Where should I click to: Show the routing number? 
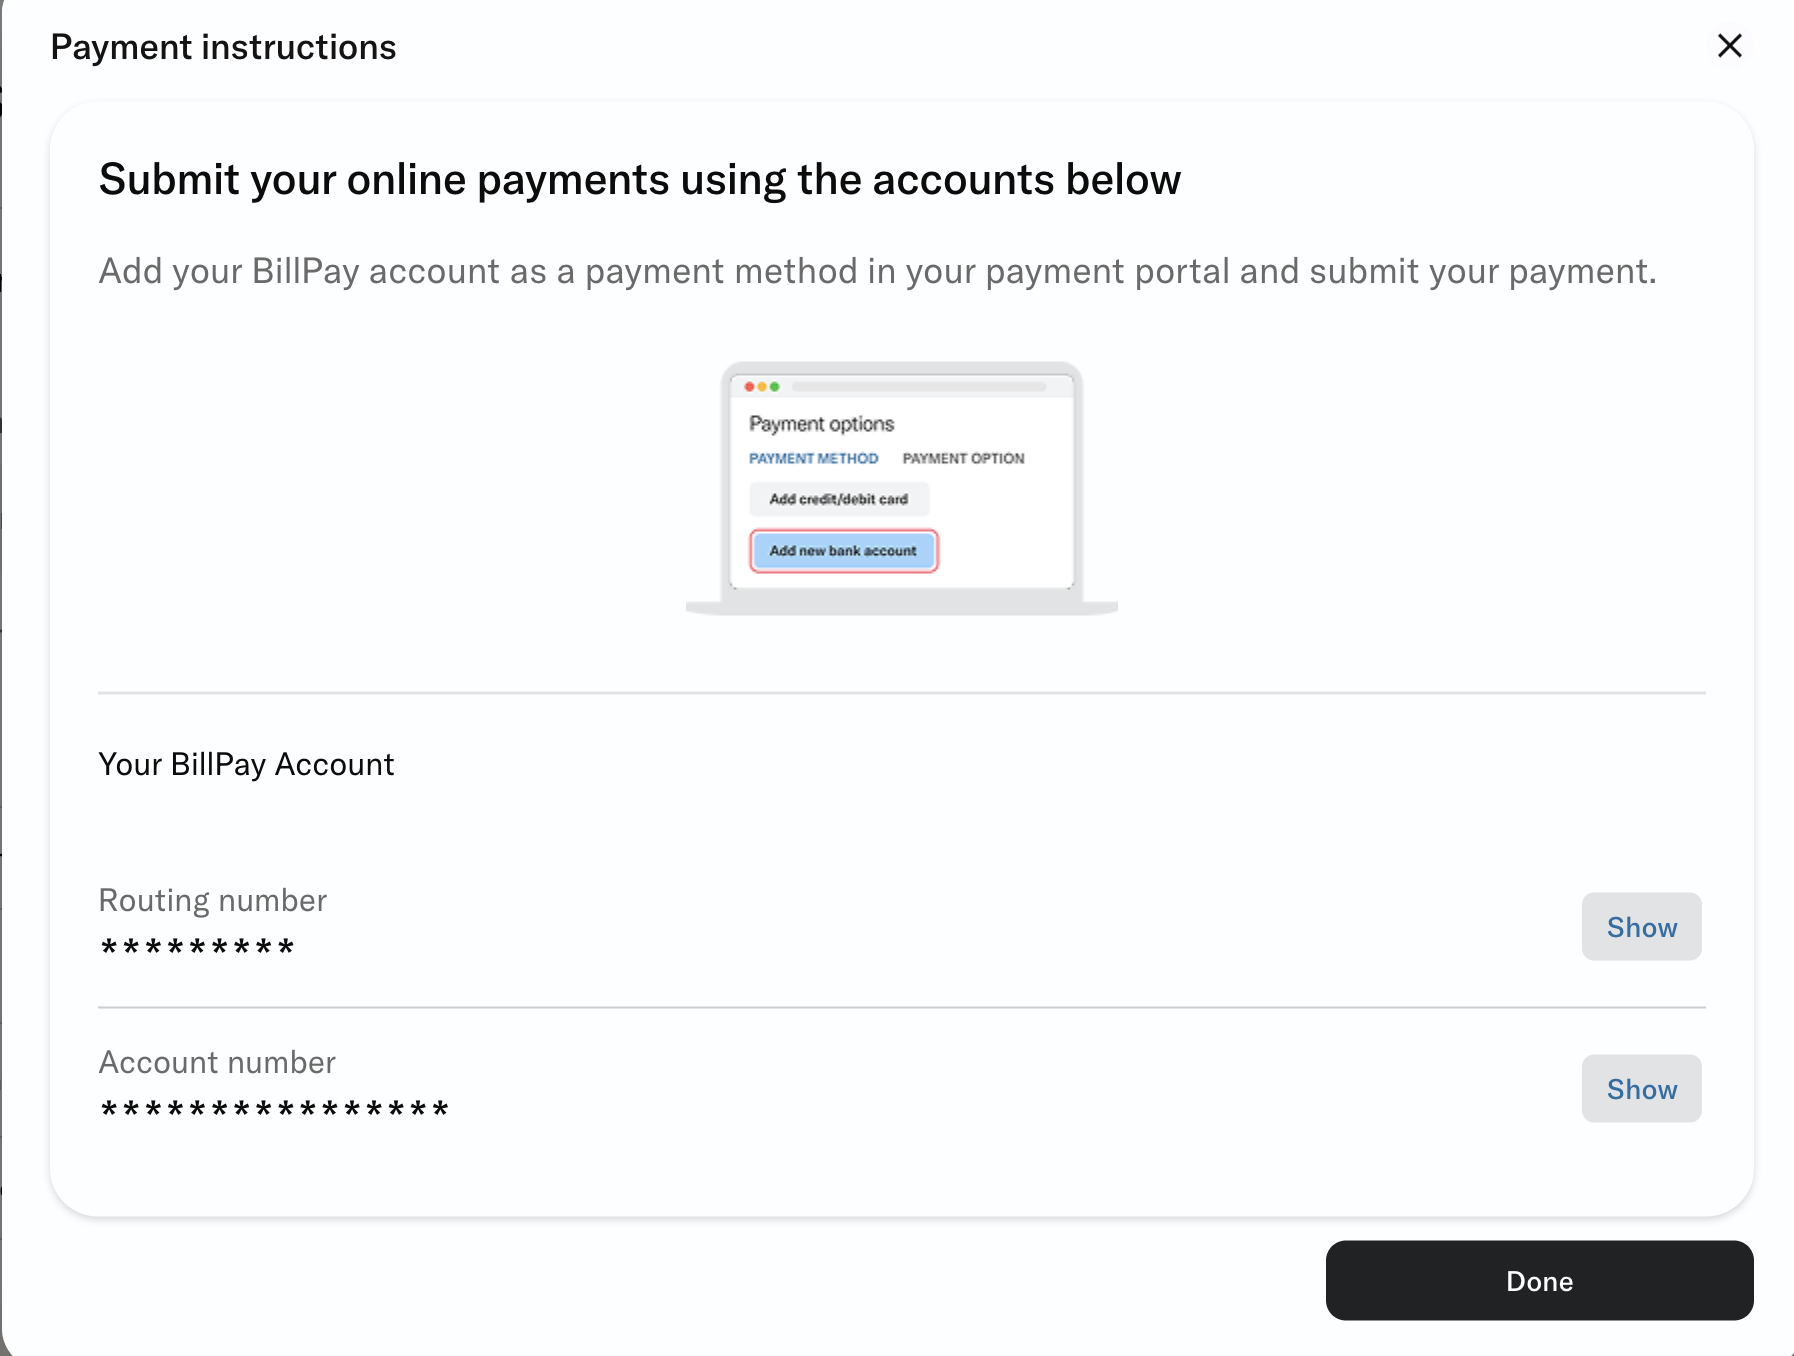(x=1640, y=927)
